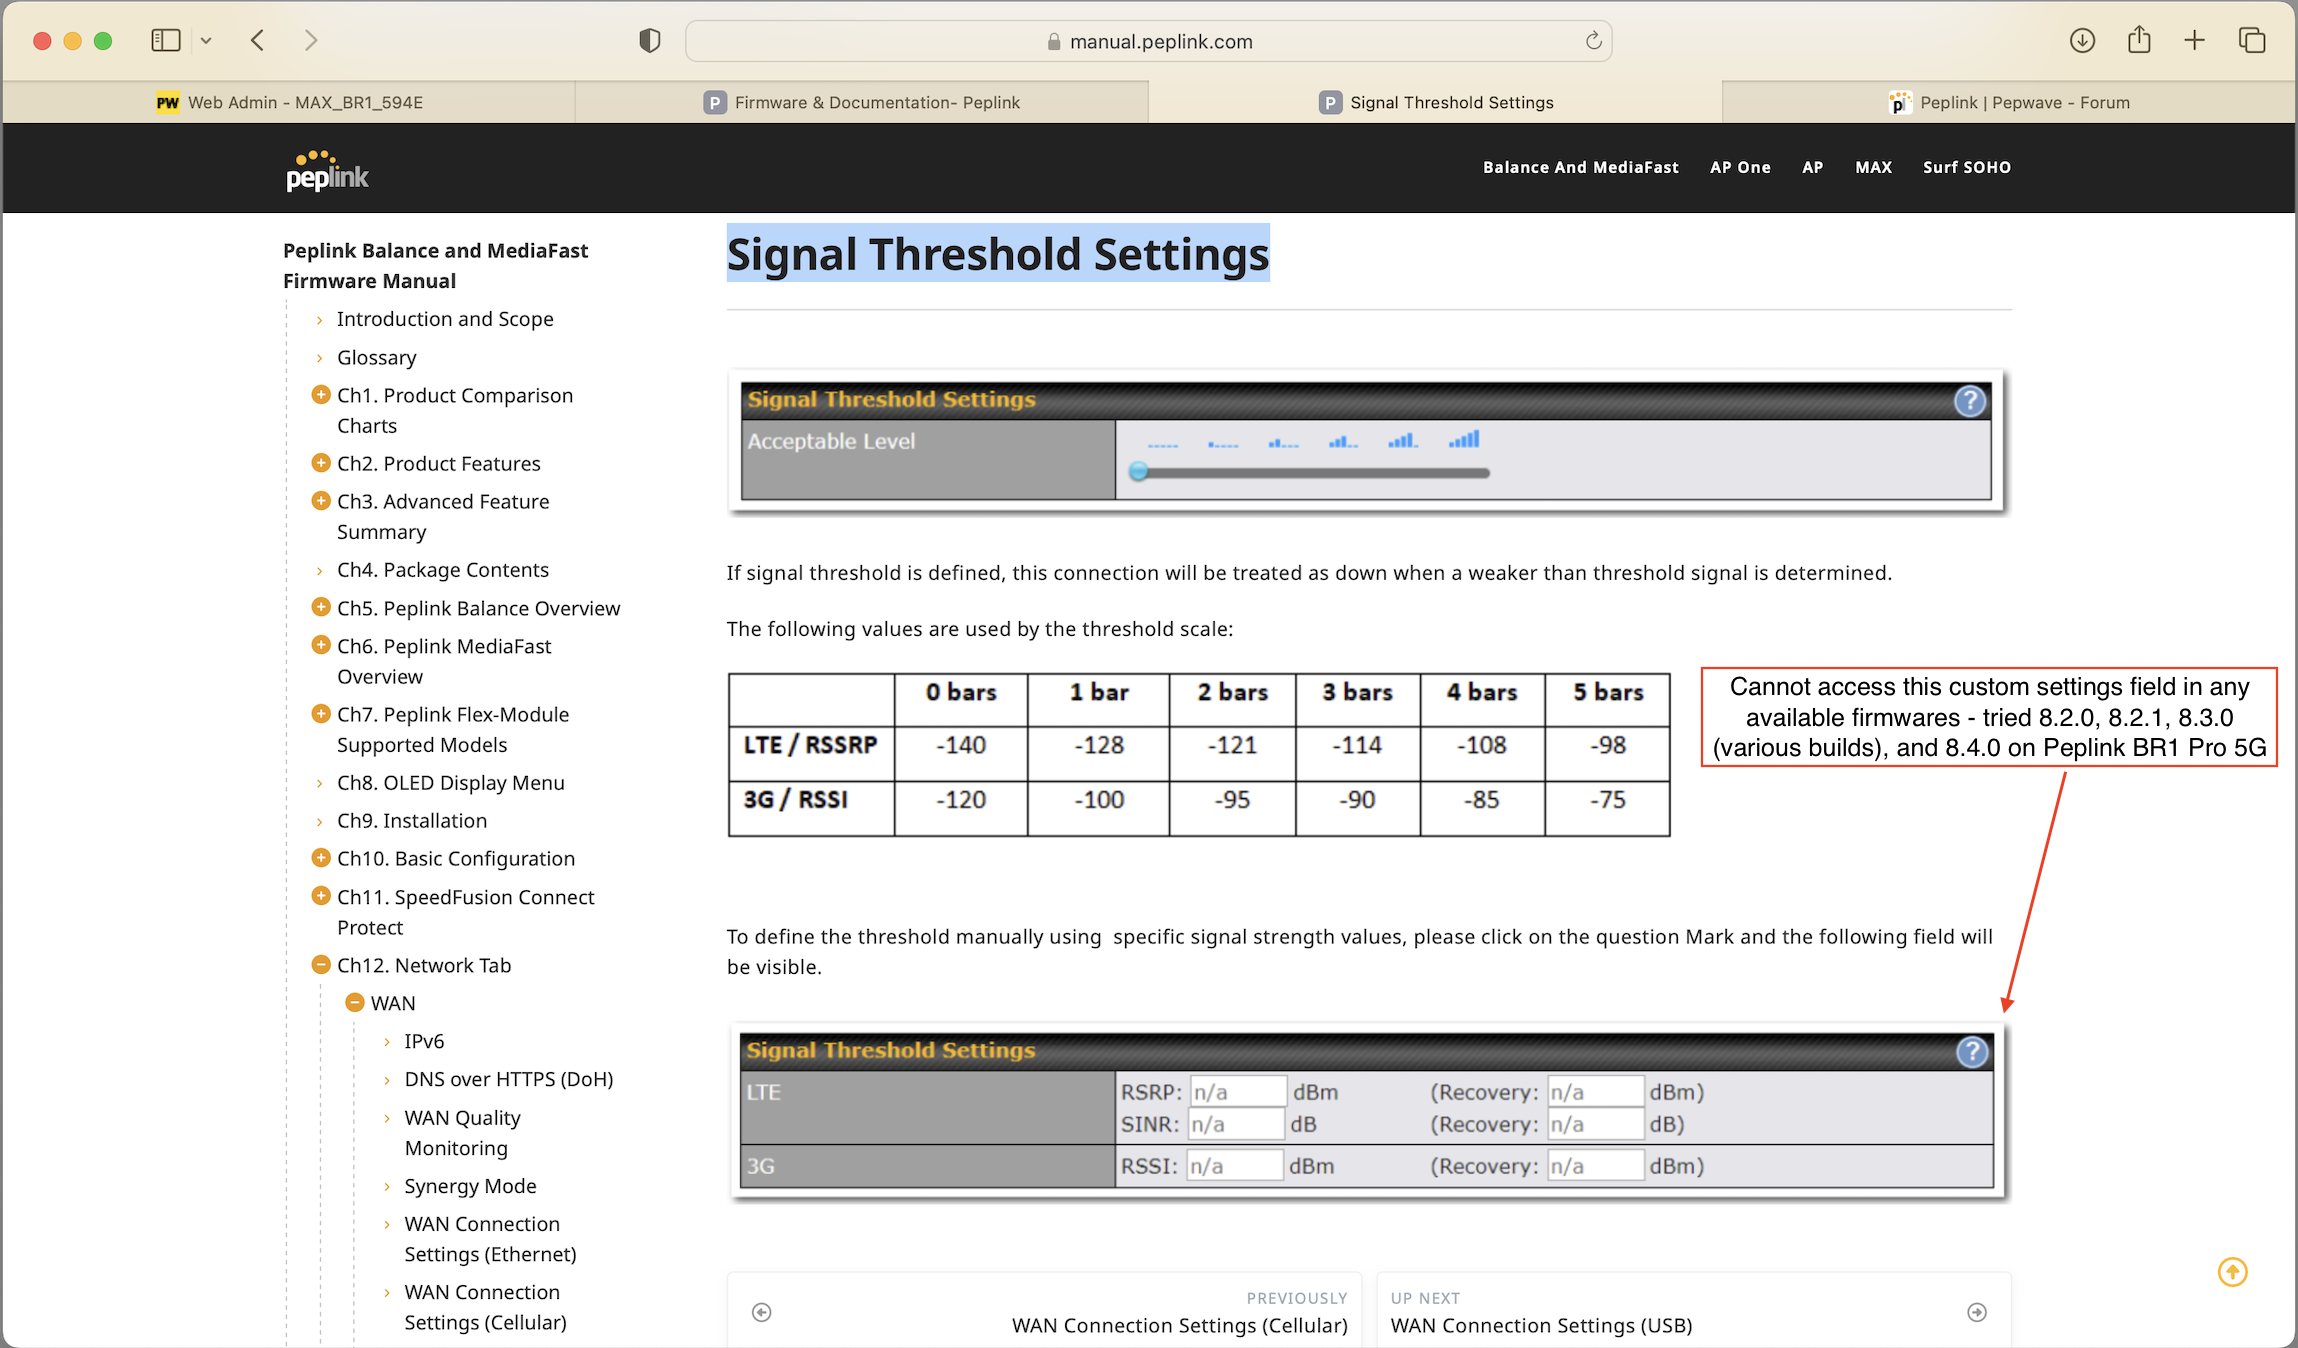The image size is (2298, 1348).
Task: Click the back navigation arrow
Action: point(257,39)
